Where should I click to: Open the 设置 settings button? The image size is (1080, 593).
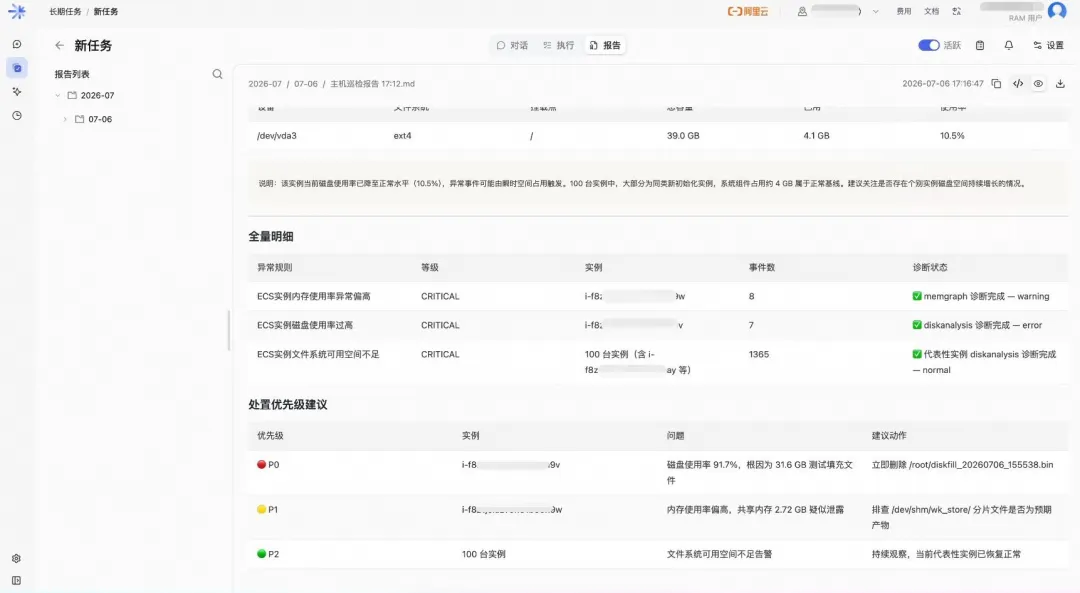coord(1048,45)
